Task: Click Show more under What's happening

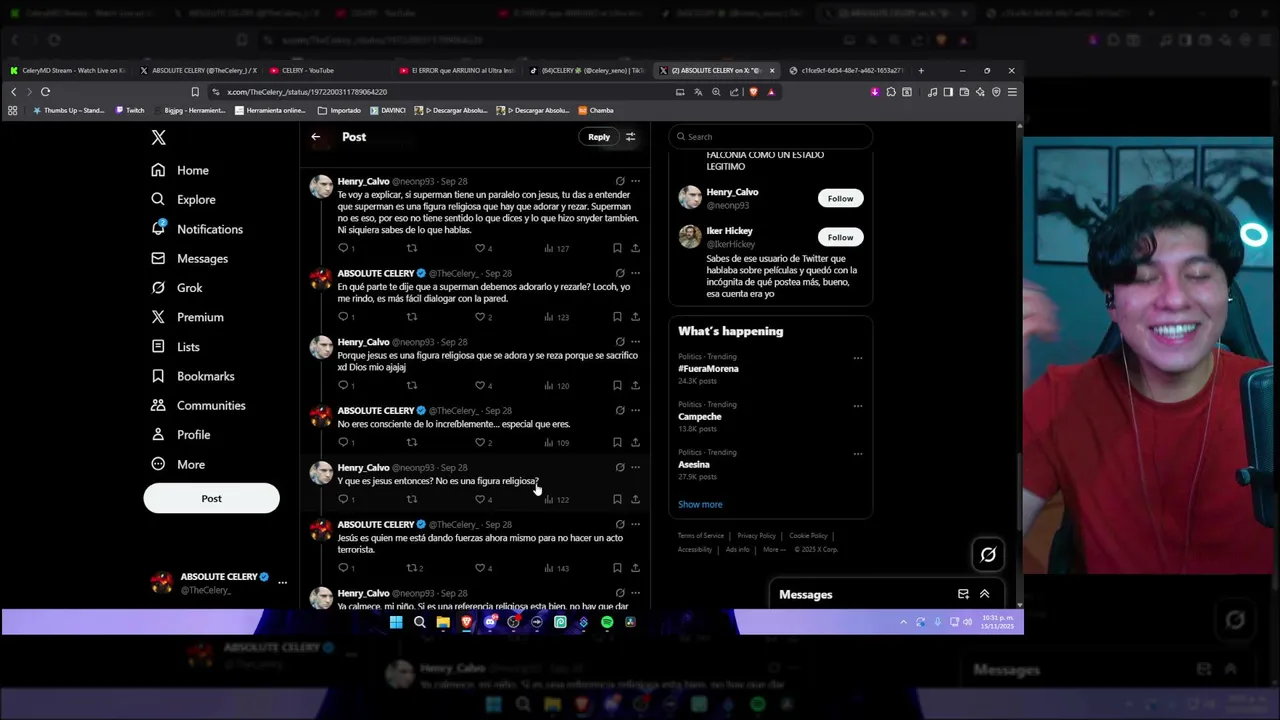Action: (700, 505)
